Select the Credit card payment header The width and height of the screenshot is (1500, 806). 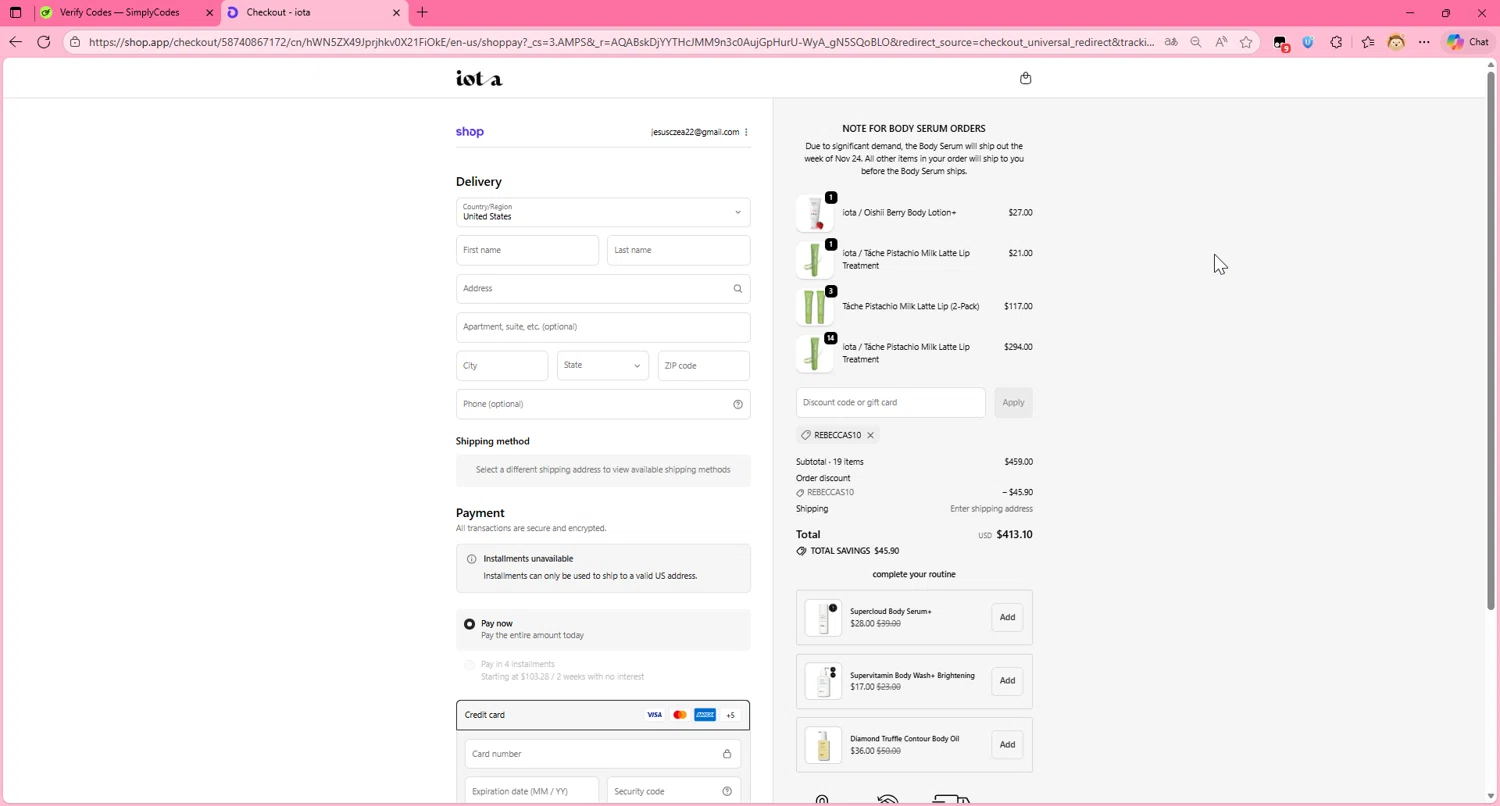coord(603,715)
